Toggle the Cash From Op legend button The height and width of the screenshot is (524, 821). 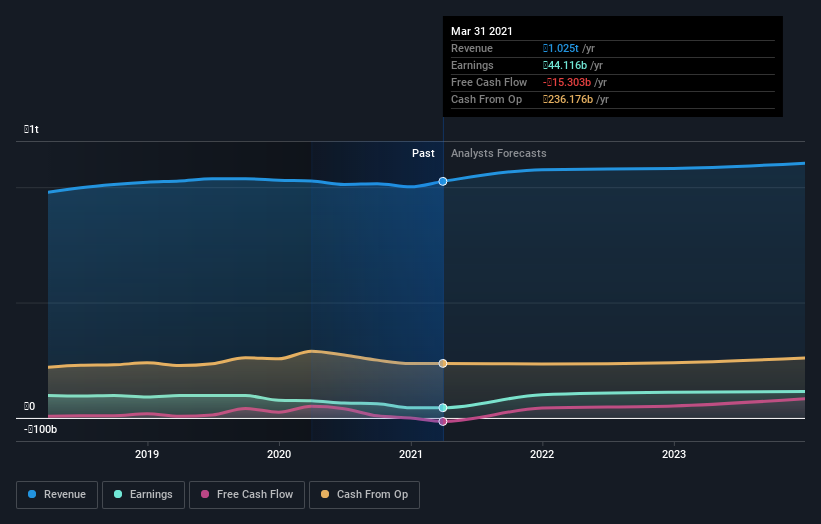pyautogui.click(x=364, y=495)
